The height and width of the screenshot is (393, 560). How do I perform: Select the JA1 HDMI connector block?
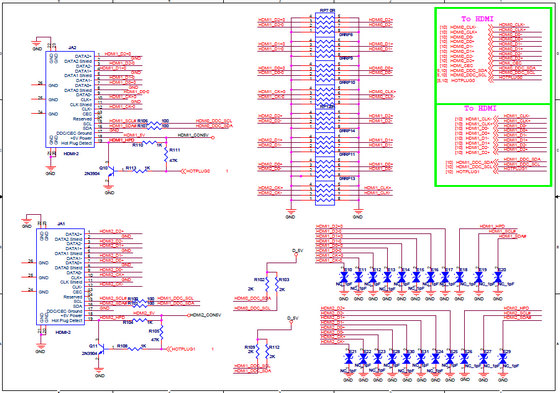point(61,277)
